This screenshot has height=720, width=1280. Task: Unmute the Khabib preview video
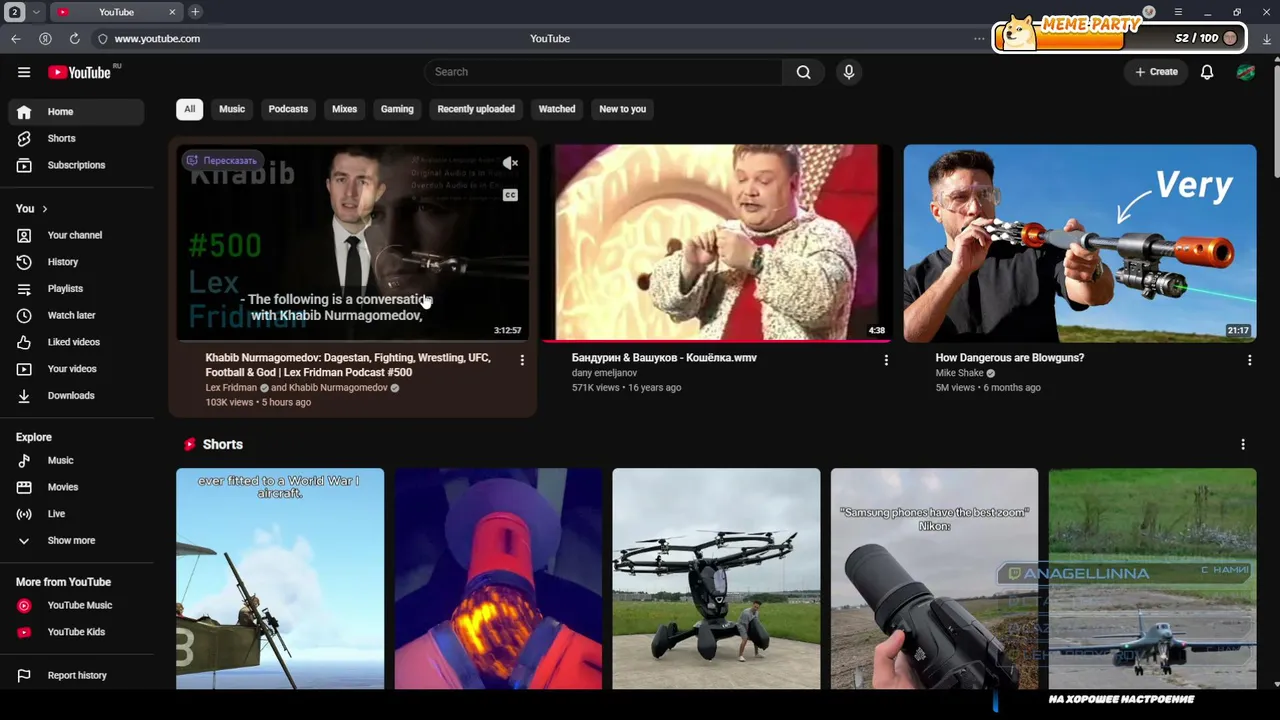[x=510, y=163]
